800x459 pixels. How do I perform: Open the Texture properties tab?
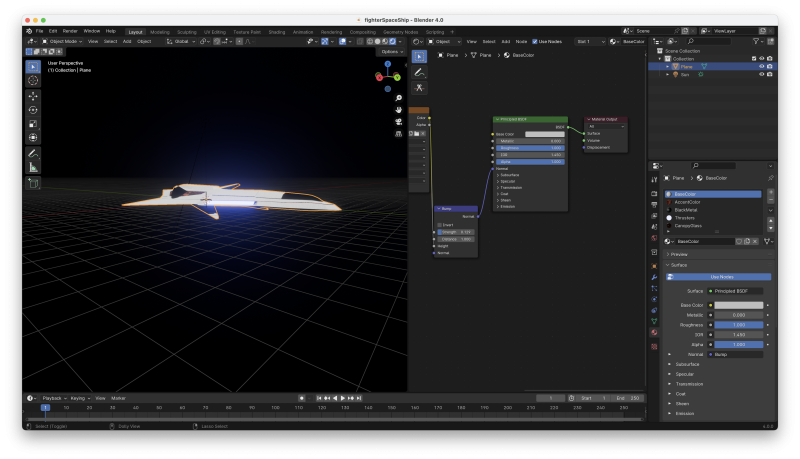654,347
